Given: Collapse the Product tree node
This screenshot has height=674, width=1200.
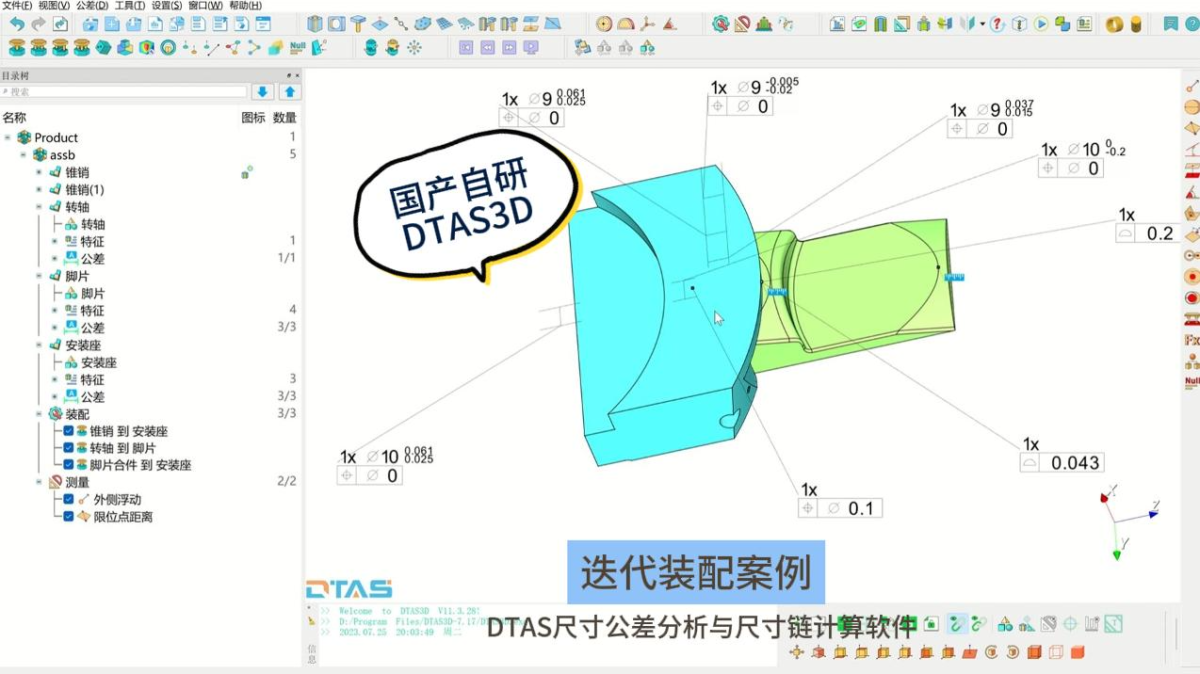Looking at the screenshot, I should 8,138.
